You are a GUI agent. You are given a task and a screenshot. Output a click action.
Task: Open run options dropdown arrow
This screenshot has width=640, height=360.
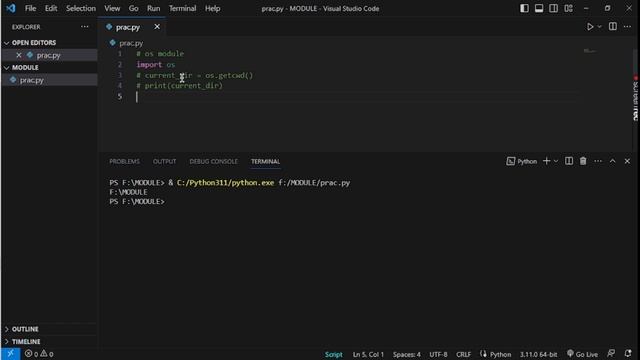point(599,27)
